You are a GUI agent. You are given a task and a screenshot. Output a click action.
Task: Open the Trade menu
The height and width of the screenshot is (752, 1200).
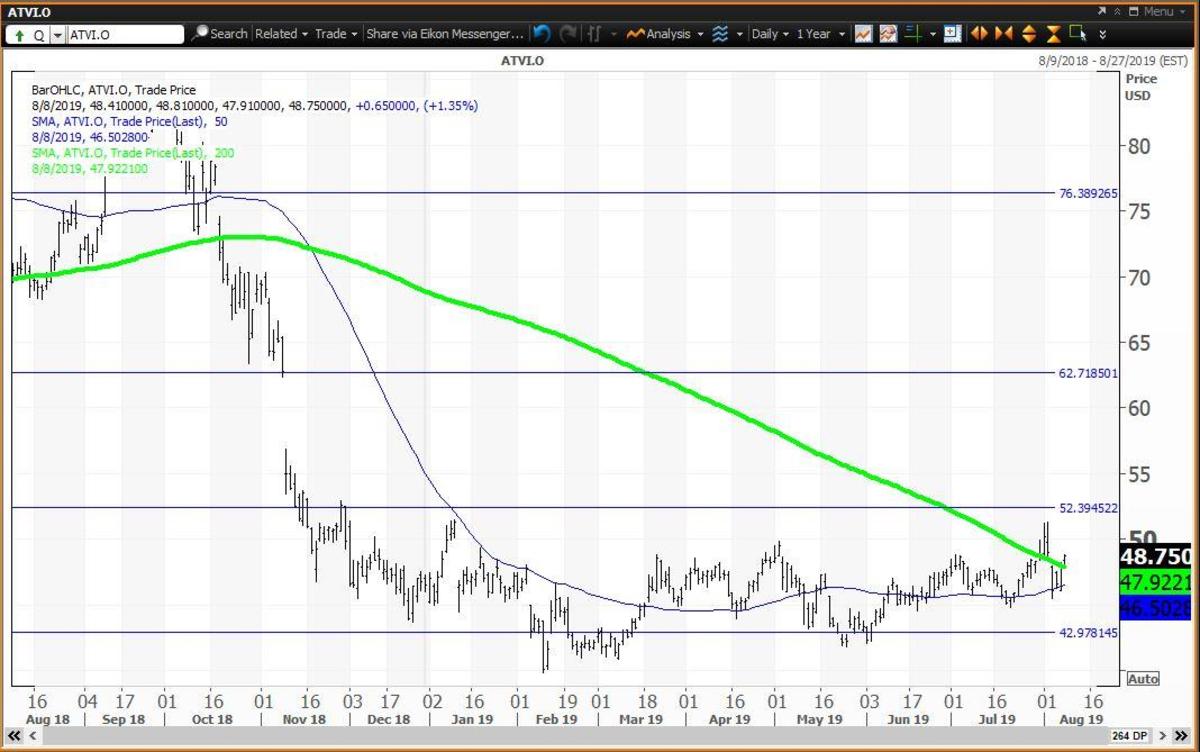click(x=336, y=34)
